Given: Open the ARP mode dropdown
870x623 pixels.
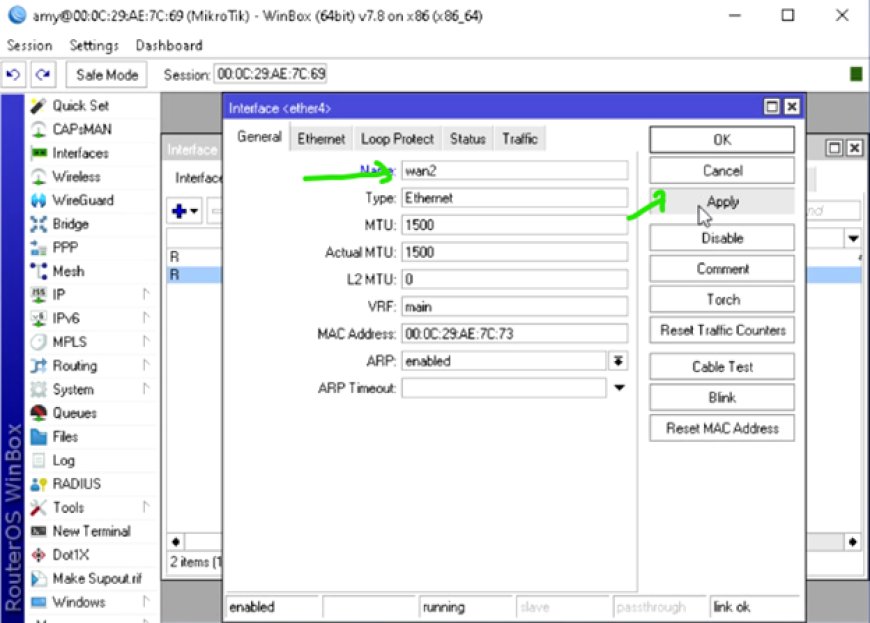Looking at the screenshot, I should (x=618, y=361).
